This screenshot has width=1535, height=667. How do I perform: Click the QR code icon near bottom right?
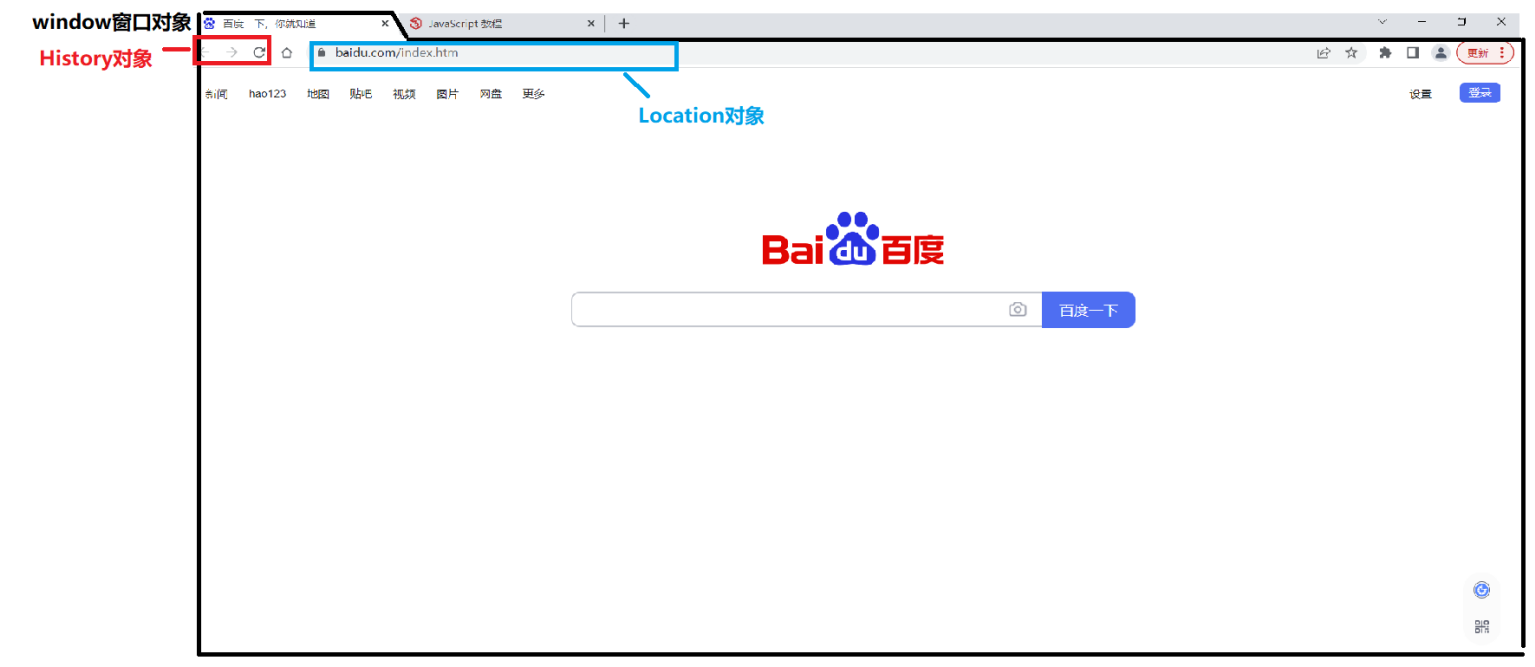pyautogui.click(x=1481, y=625)
